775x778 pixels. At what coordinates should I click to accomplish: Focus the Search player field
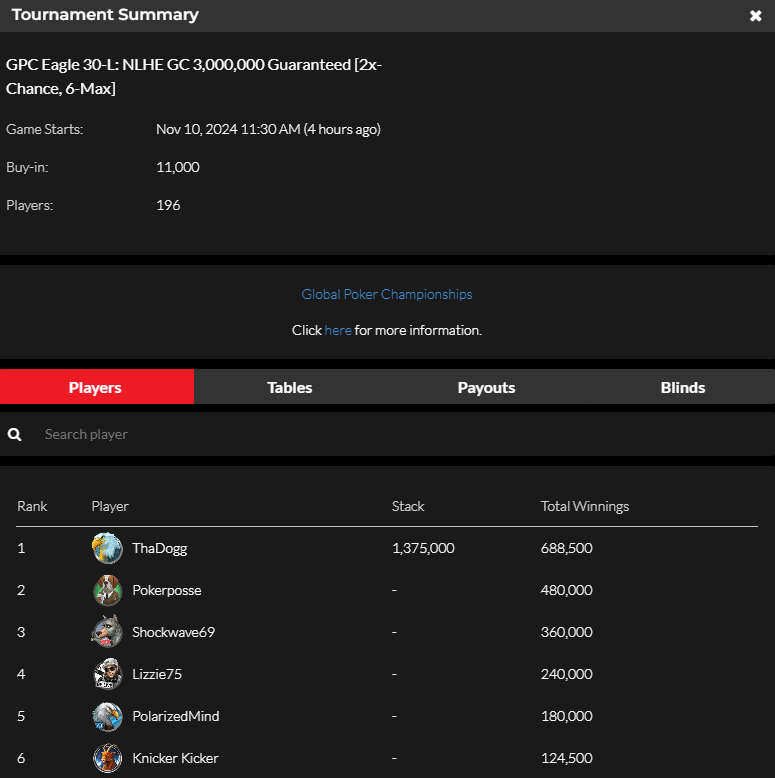387,435
